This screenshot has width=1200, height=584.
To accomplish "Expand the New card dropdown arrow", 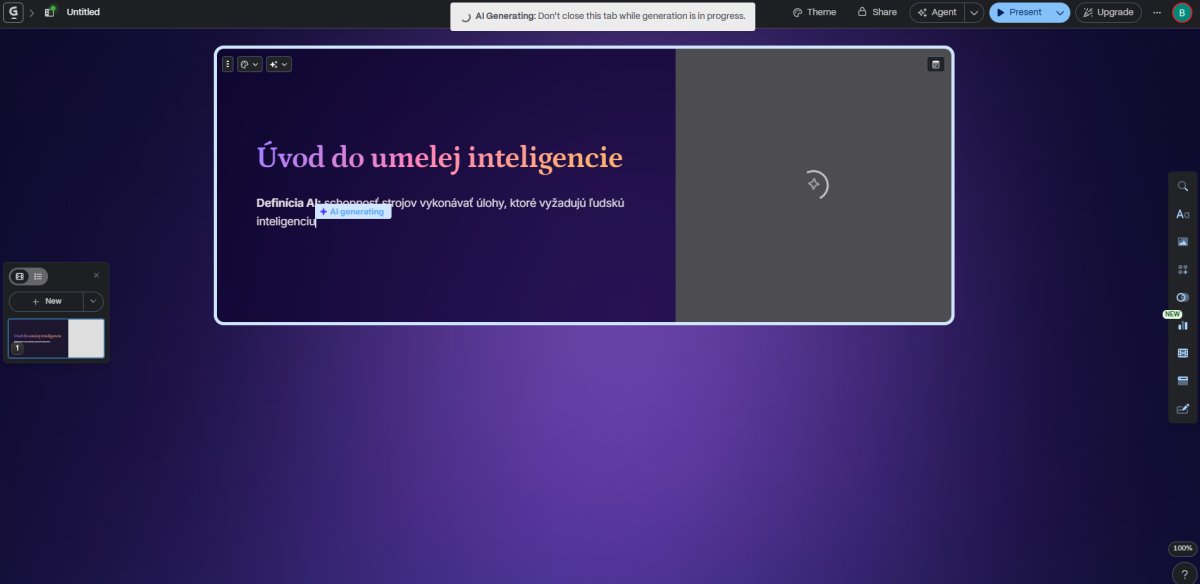I will [93, 301].
